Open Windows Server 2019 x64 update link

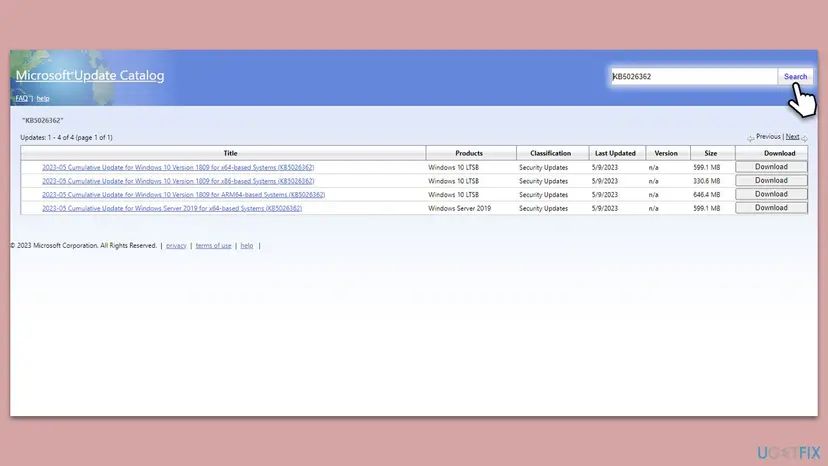pos(172,209)
